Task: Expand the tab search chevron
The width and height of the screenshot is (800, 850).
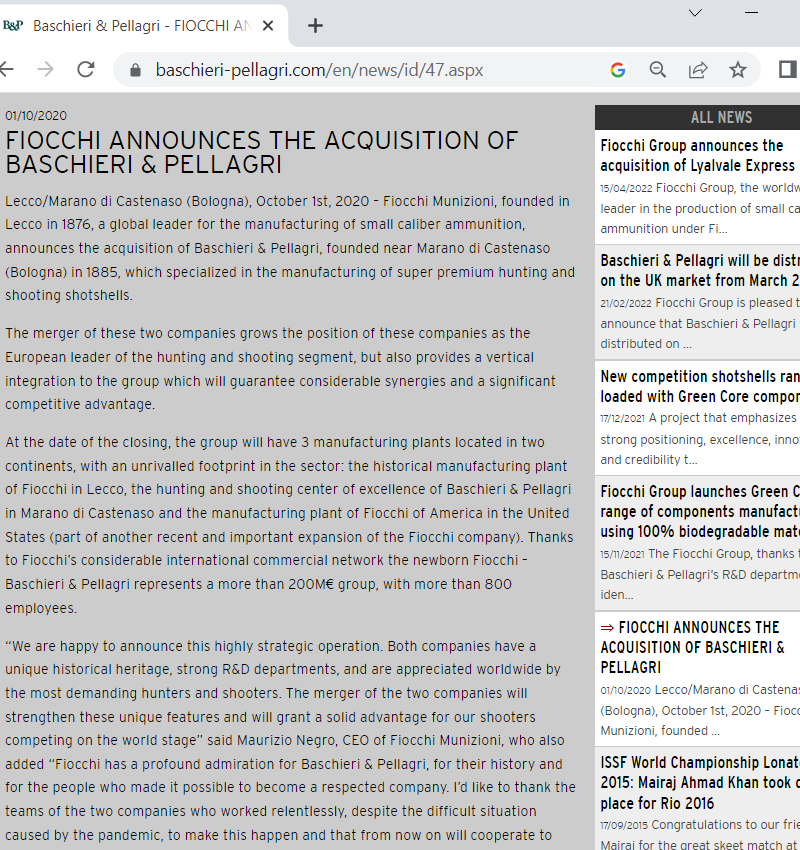Action: [695, 13]
